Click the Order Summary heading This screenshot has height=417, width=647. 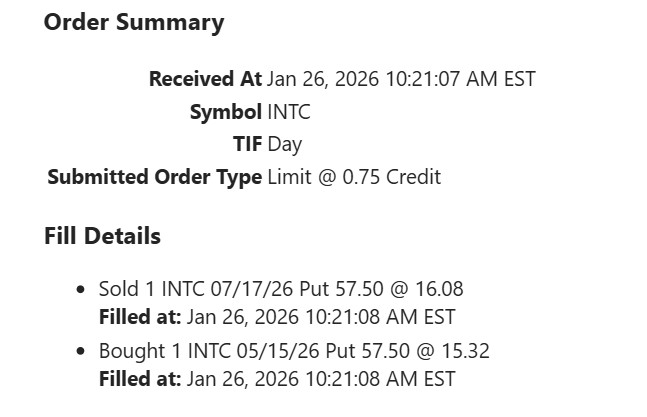134,23
